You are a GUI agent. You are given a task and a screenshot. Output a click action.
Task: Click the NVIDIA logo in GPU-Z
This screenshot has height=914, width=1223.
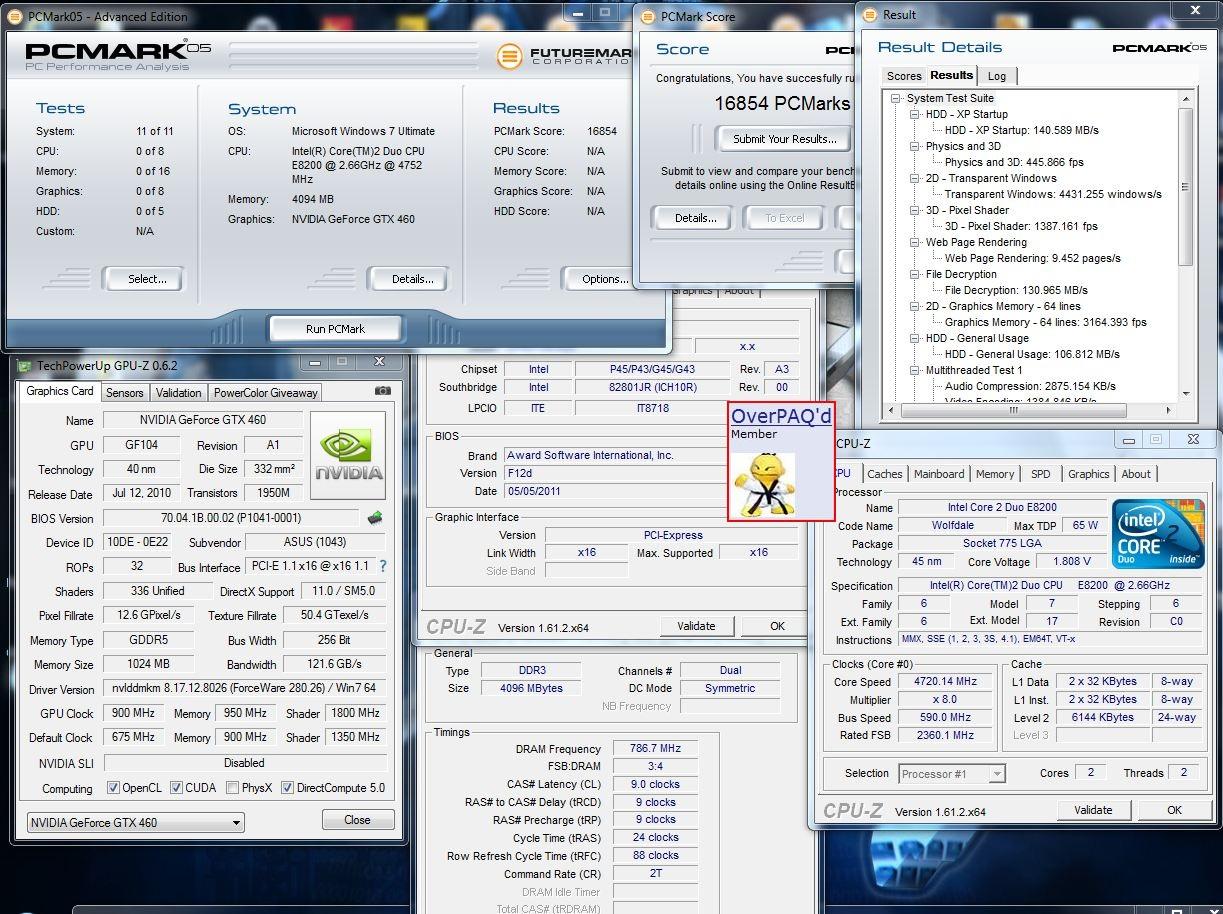click(x=348, y=455)
